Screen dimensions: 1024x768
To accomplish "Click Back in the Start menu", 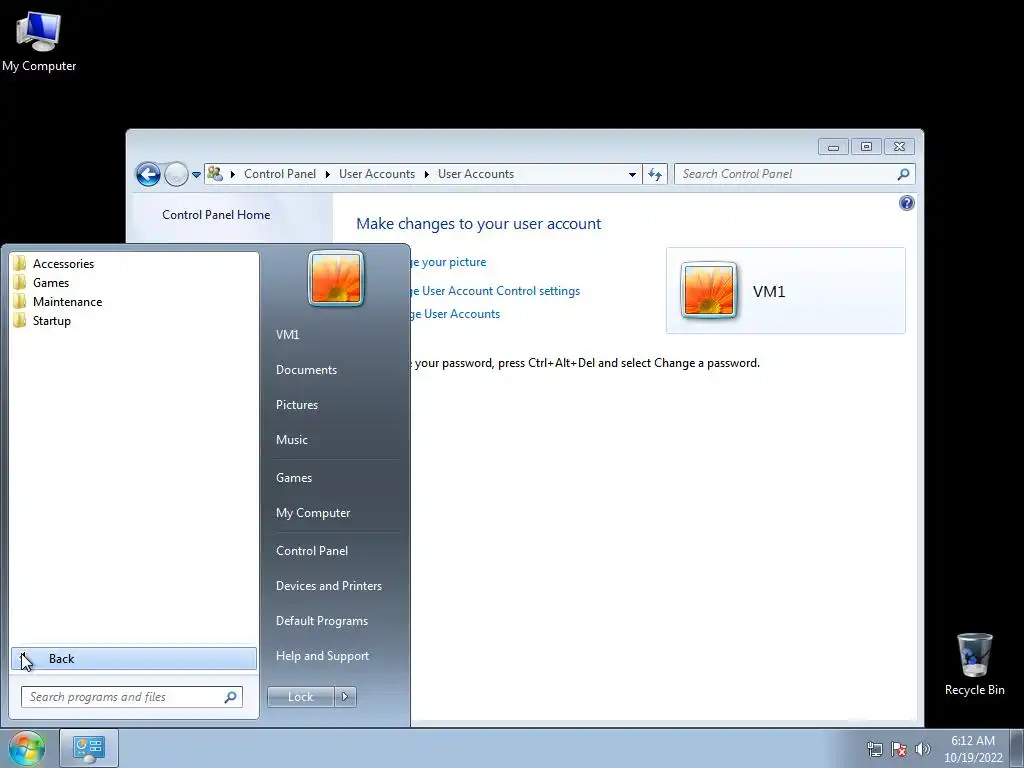I will (x=134, y=659).
